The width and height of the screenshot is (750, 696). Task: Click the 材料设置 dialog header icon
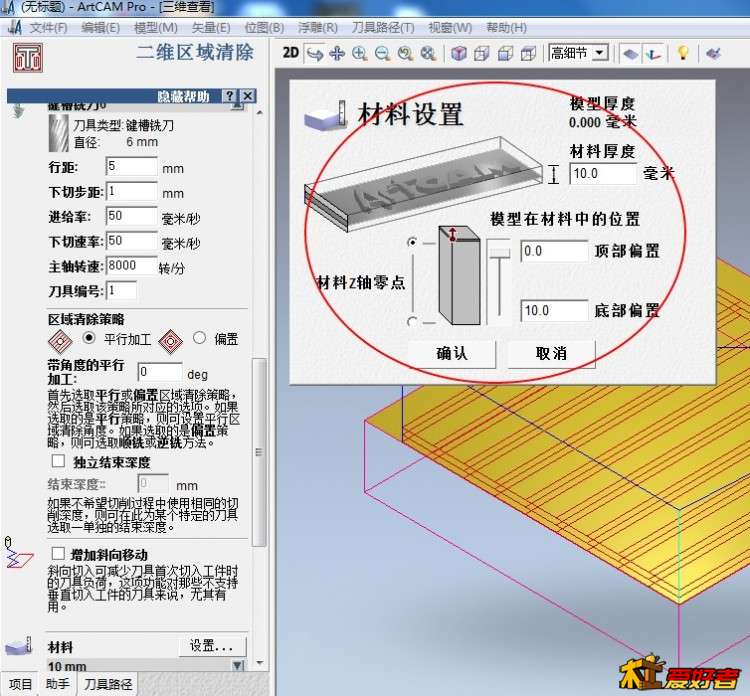coord(325,115)
